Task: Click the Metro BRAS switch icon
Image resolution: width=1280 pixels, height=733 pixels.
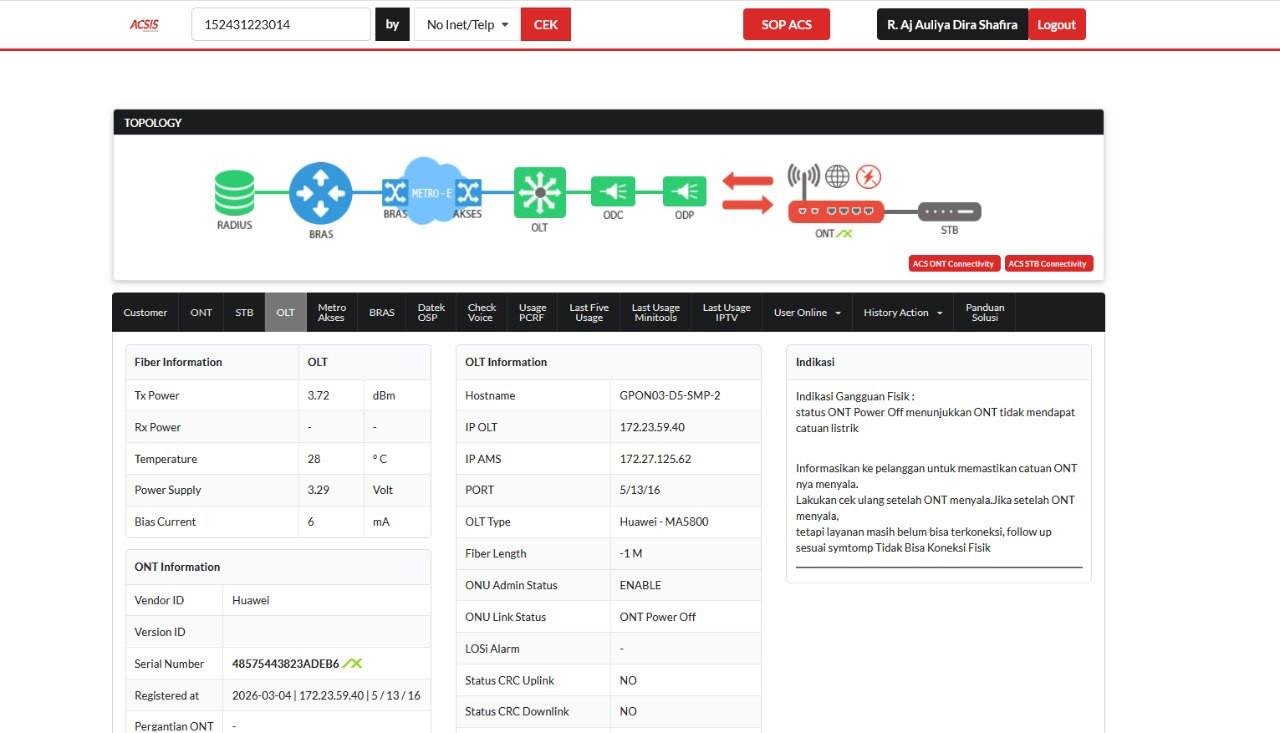Action: click(x=395, y=192)
